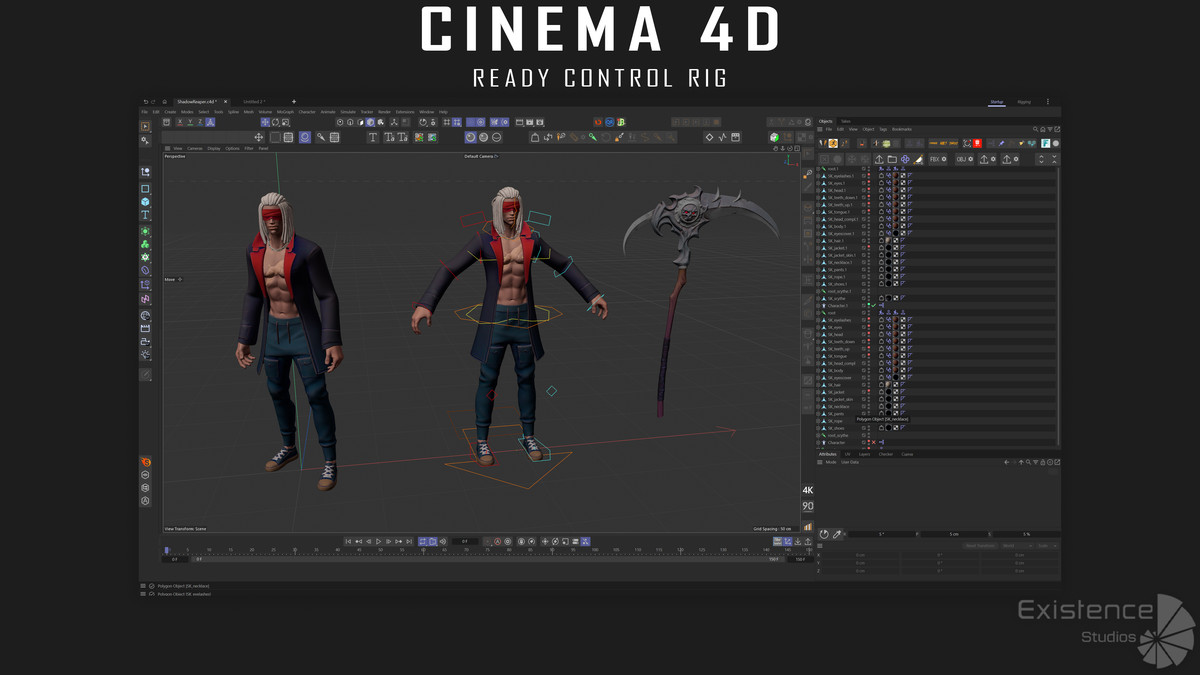Image resolution: width=1200 pixels, height=675 pixels.
Task: Toggle visibility dots for SK_scythe
Action: (869, 298)
